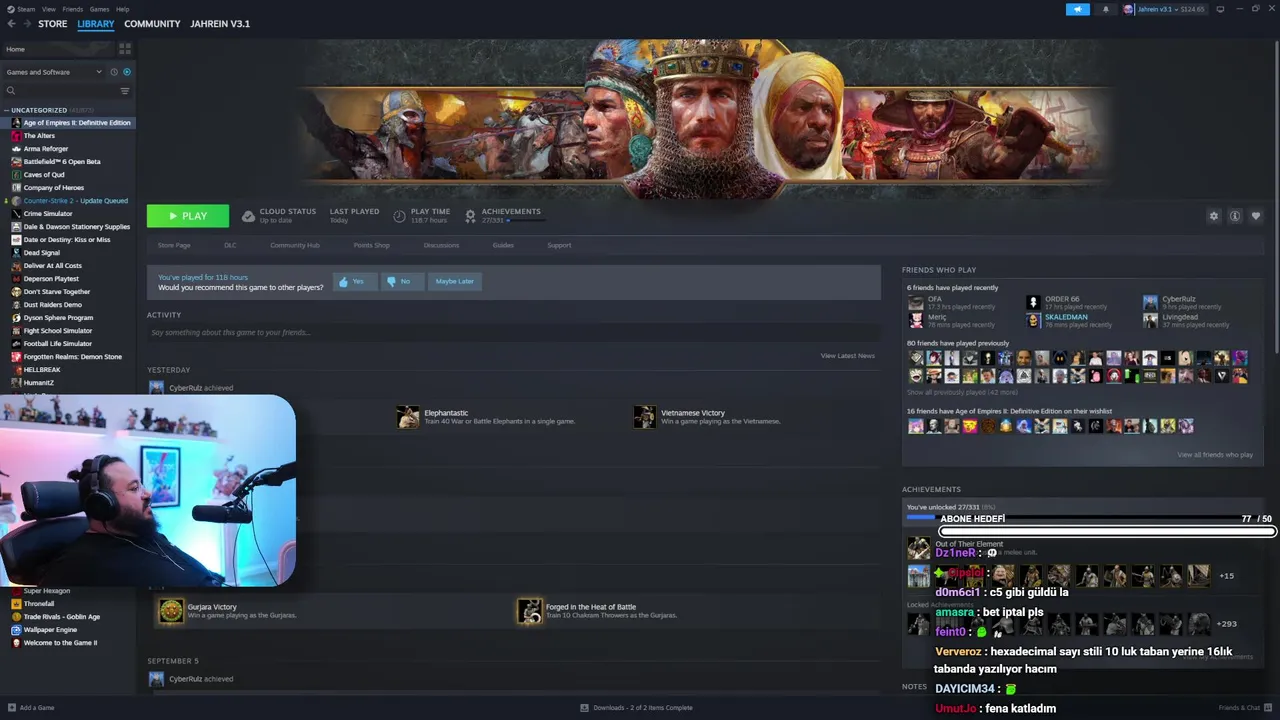Viewport: 1280px width, 720px height.
Task: Open friend ORDER 66's avatar
Action: (x=1033, y=302)
